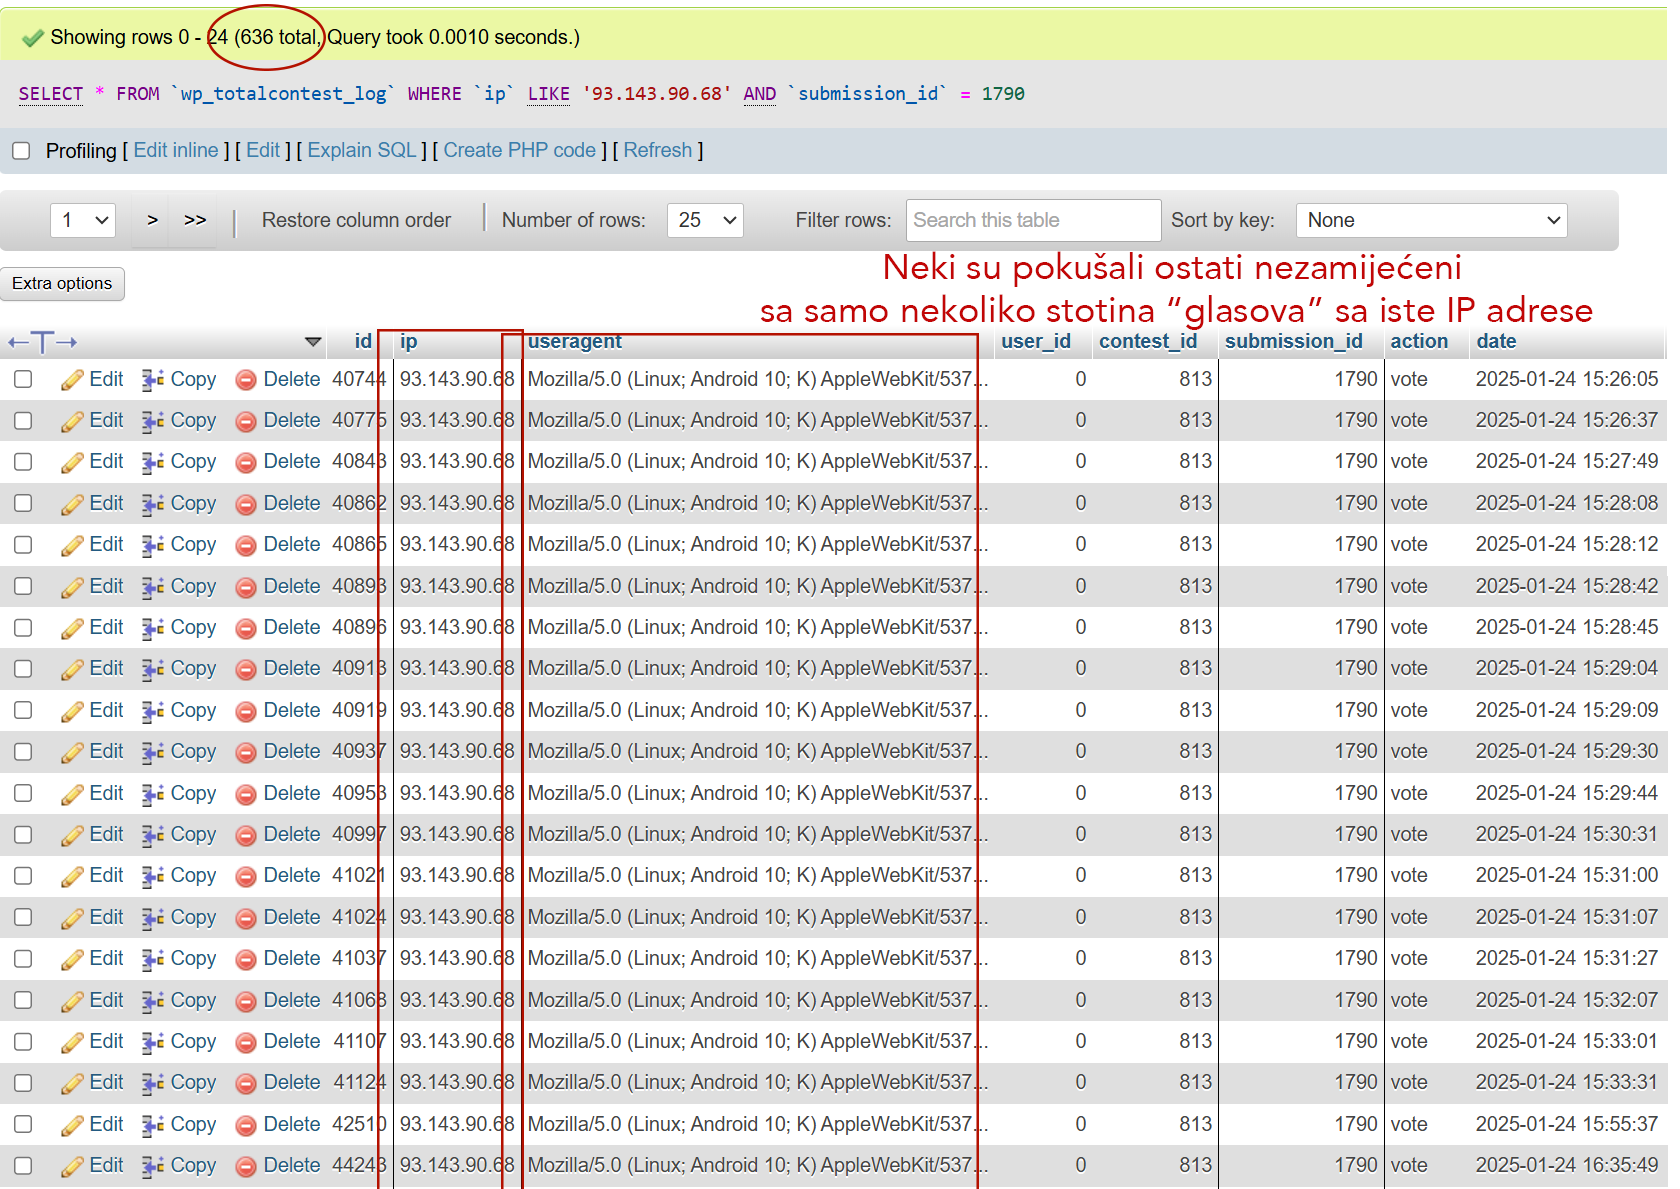Screen dimensions: 1680x1189
Task: Expand the column options triangle in header
Action: pos(313,342)
